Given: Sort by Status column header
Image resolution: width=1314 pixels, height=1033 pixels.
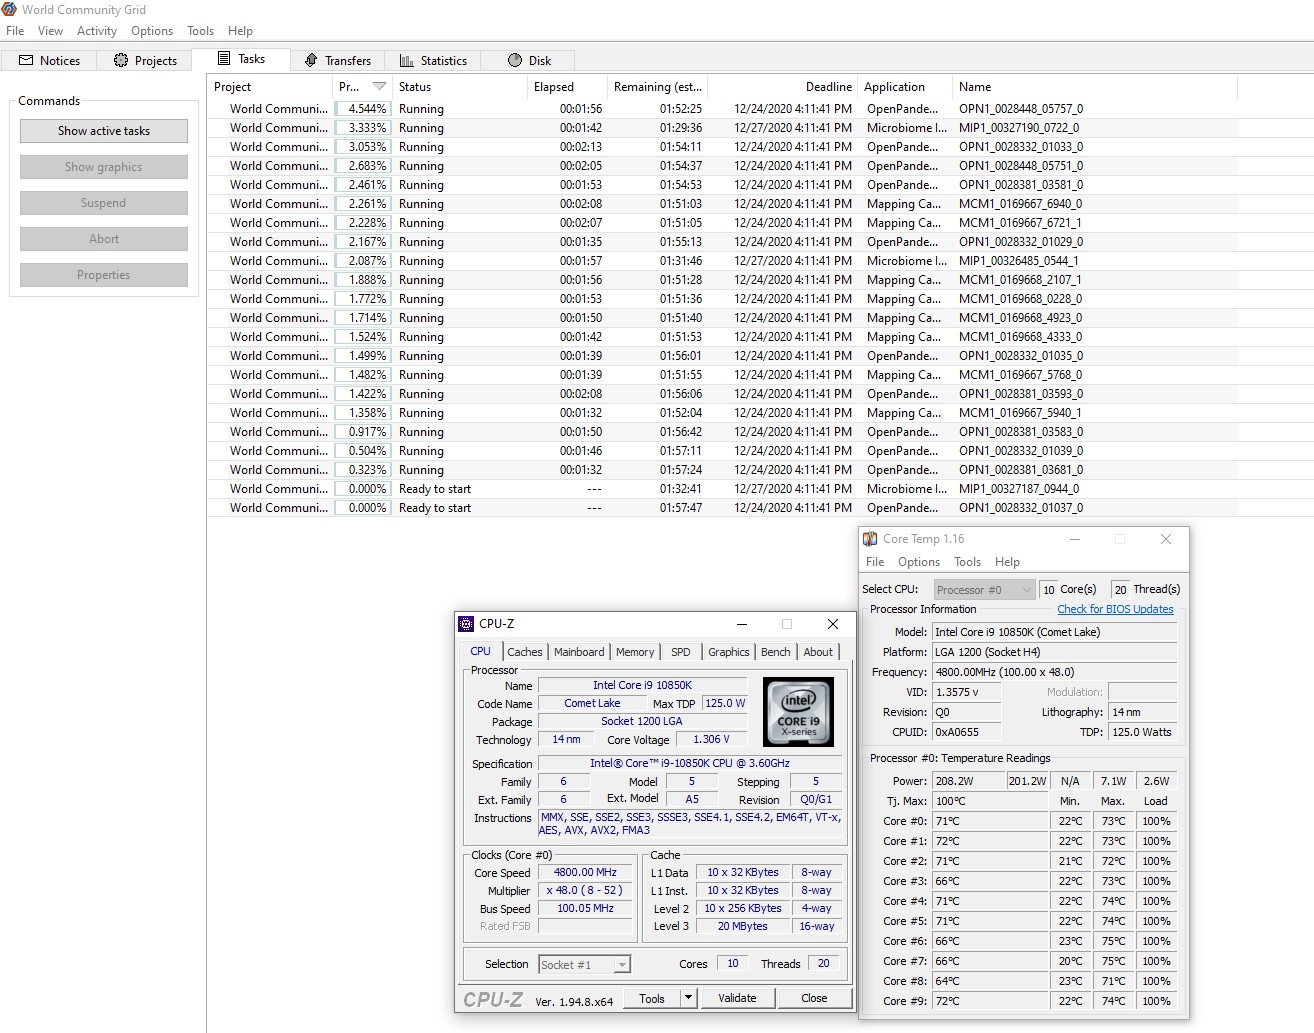Looking at the screenshot, I should [459, 87].
